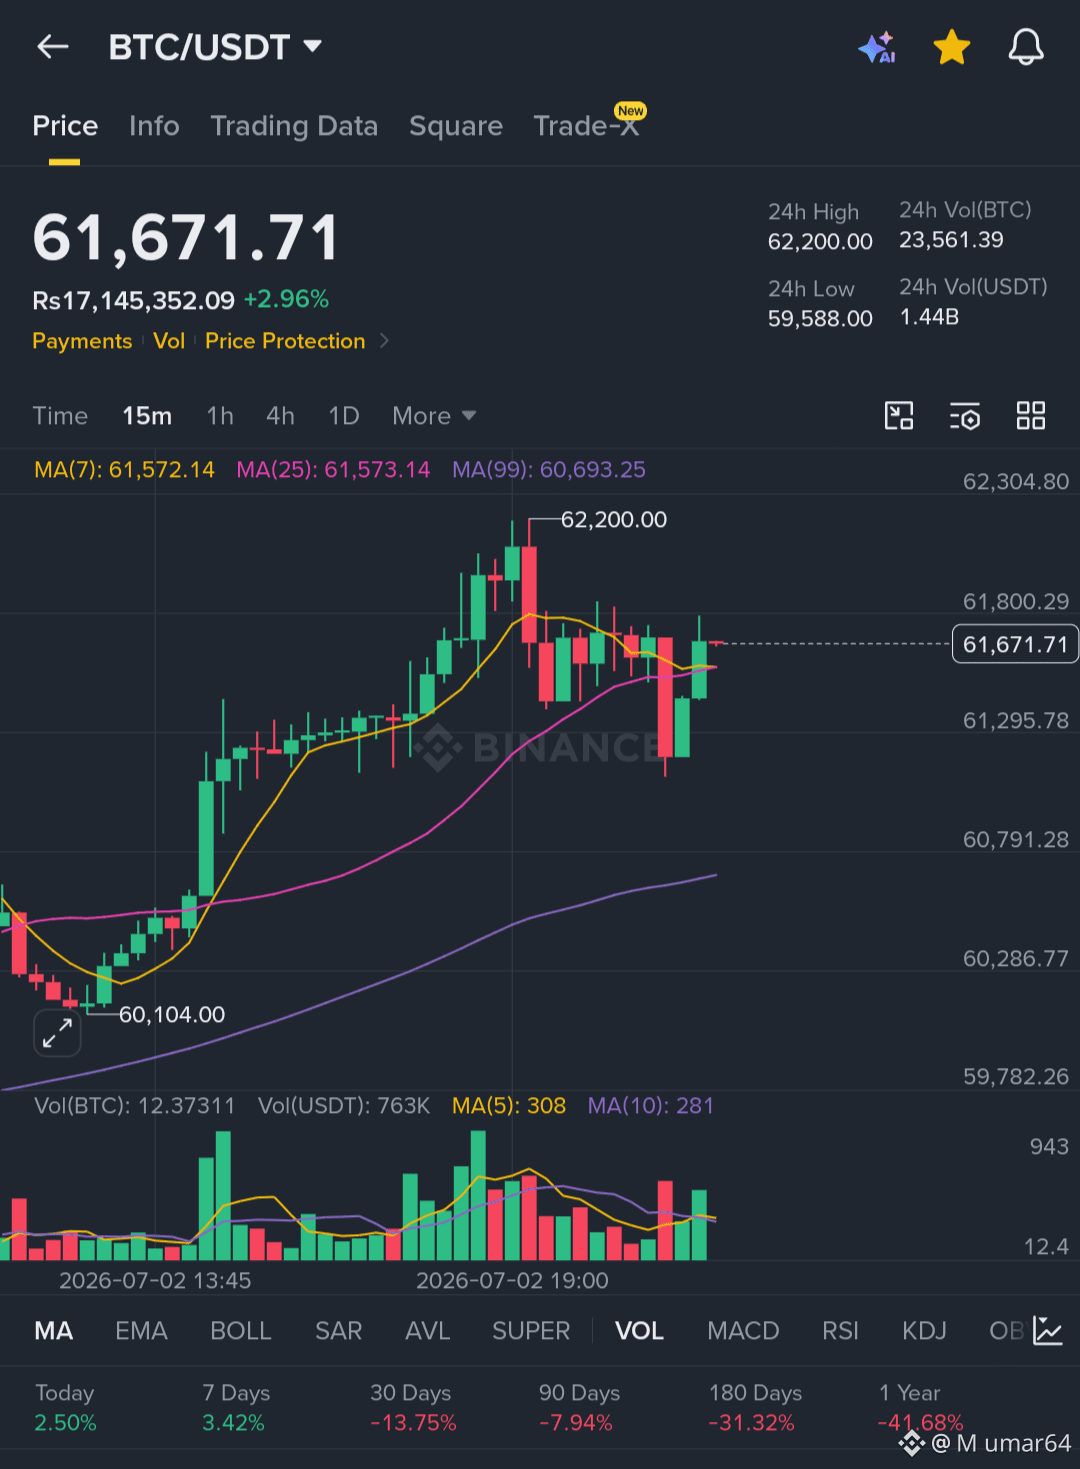
Task: Open the Trading Data tab
Action: tap(294, 126)
